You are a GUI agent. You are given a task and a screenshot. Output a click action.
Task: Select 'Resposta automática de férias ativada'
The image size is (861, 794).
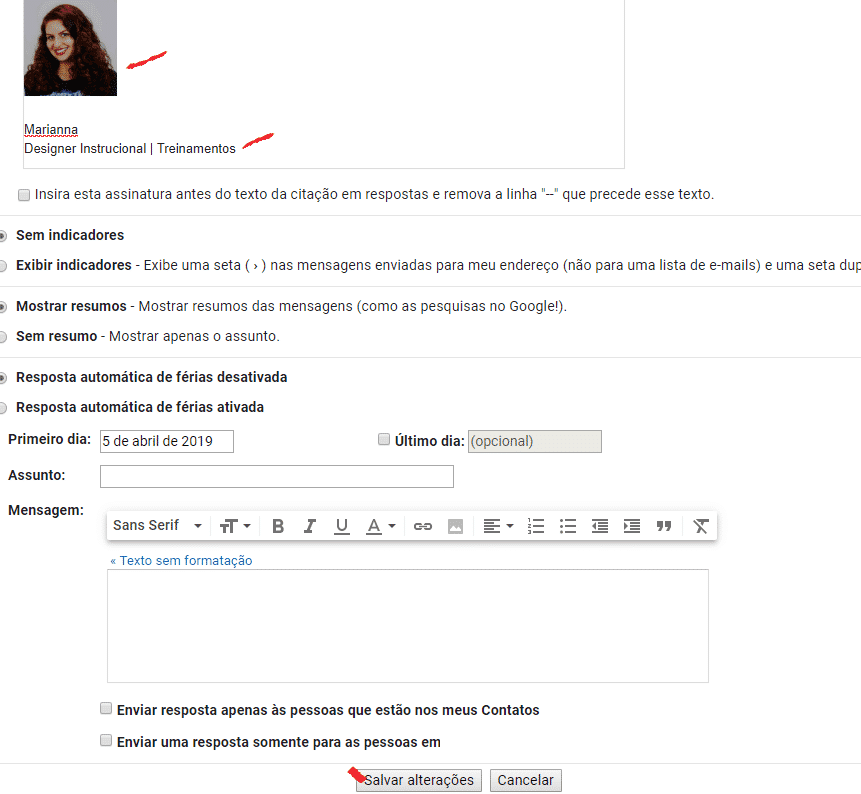pyautogui.click(x=2, y=407)
